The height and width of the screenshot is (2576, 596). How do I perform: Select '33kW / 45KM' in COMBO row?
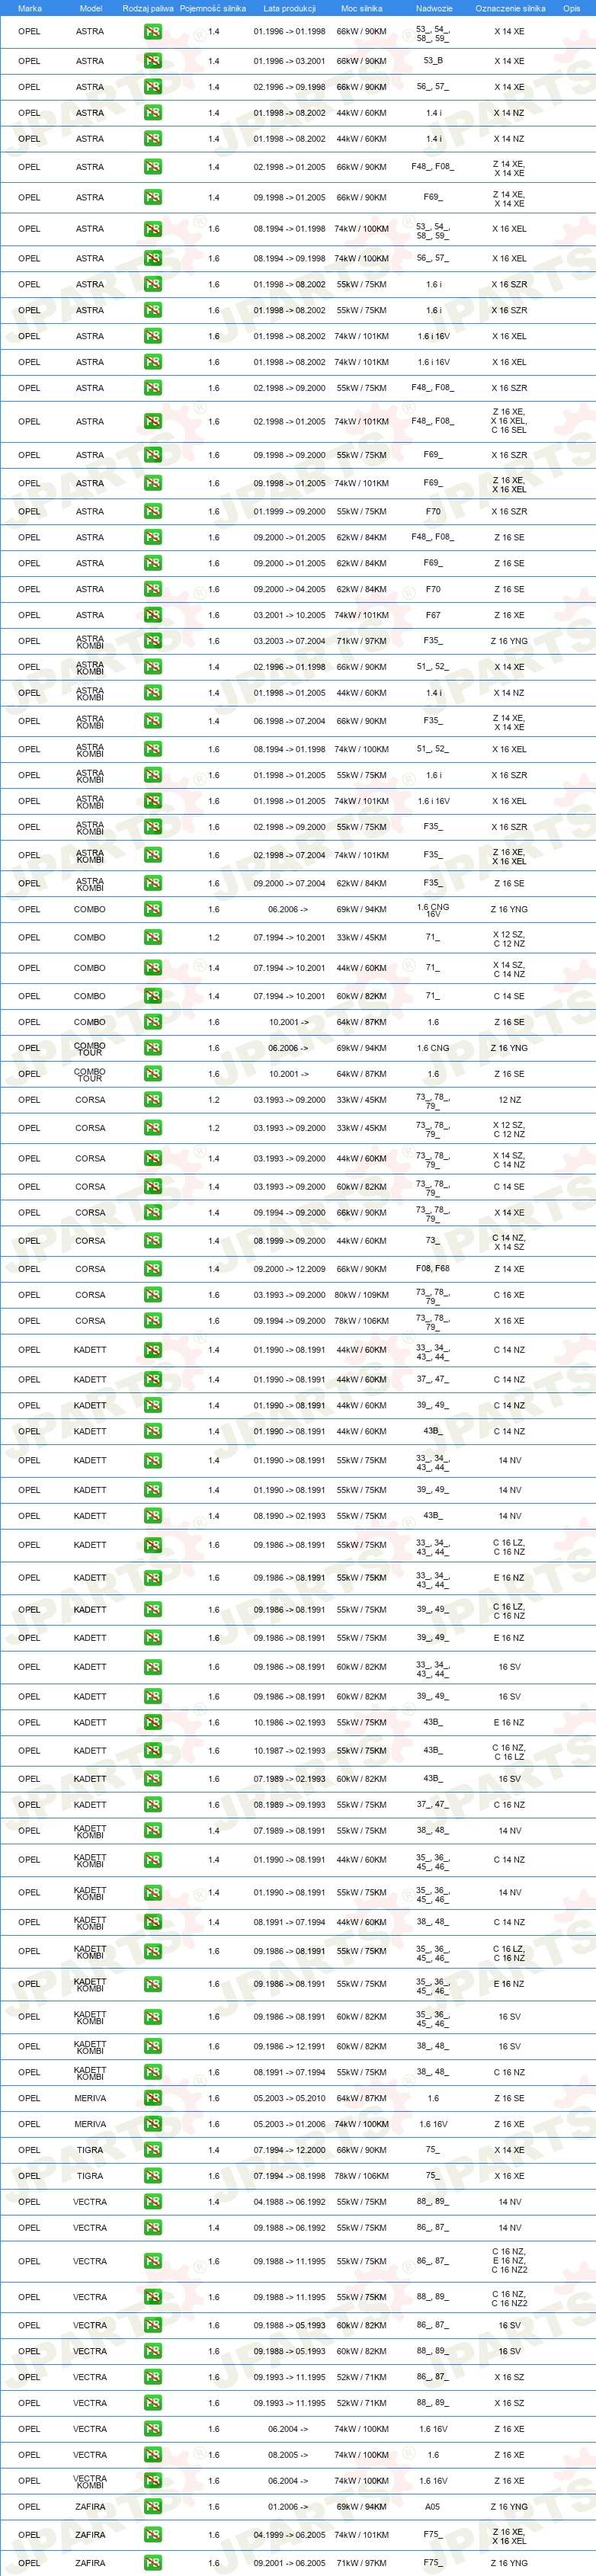tap(361, 938)
